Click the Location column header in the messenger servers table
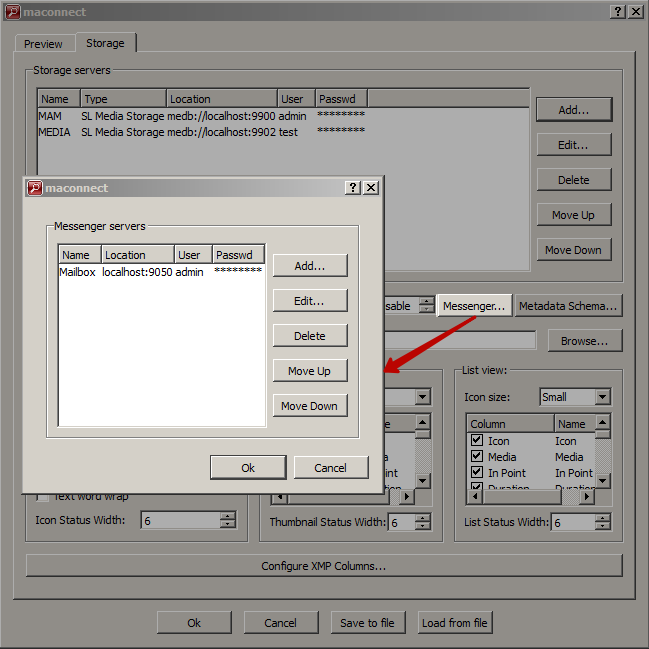This screenshot has width=649, height=649. [137, 255]
